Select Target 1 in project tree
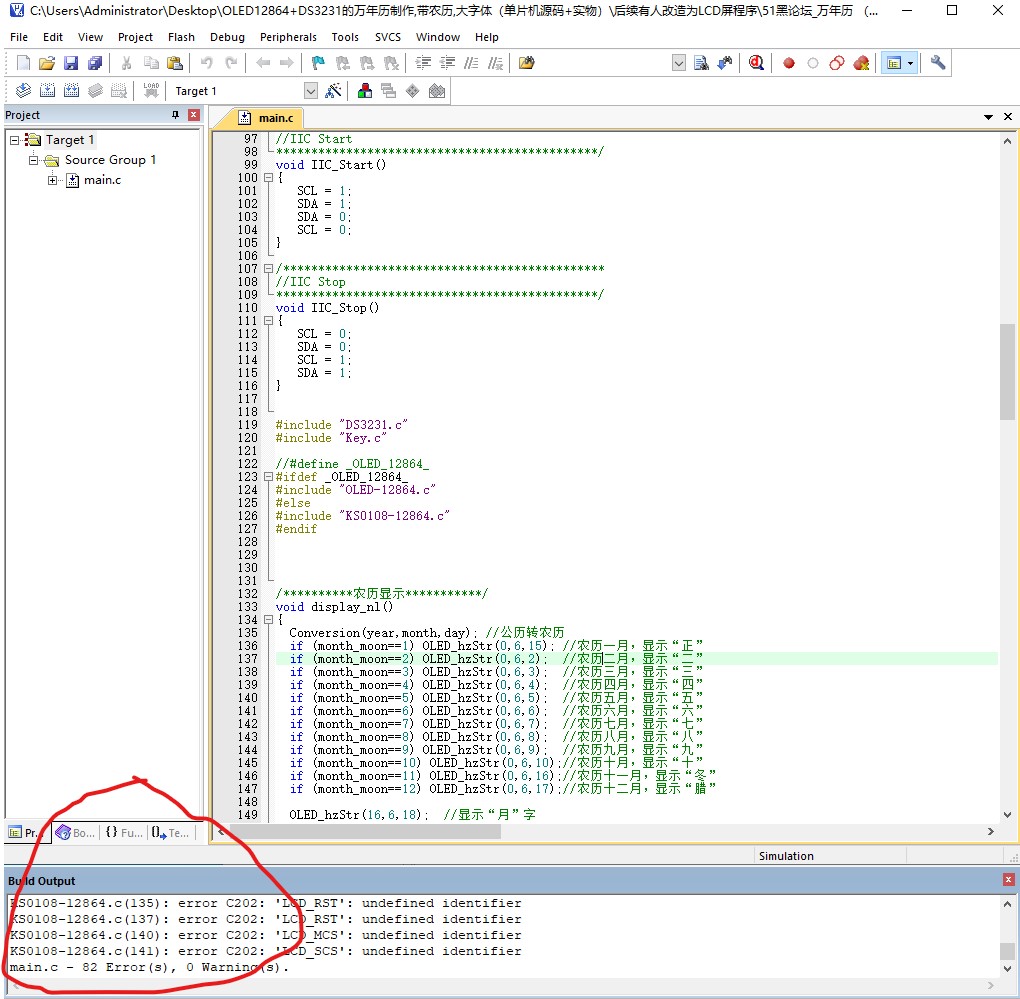1020x999 pixels. tap(70, 140)
